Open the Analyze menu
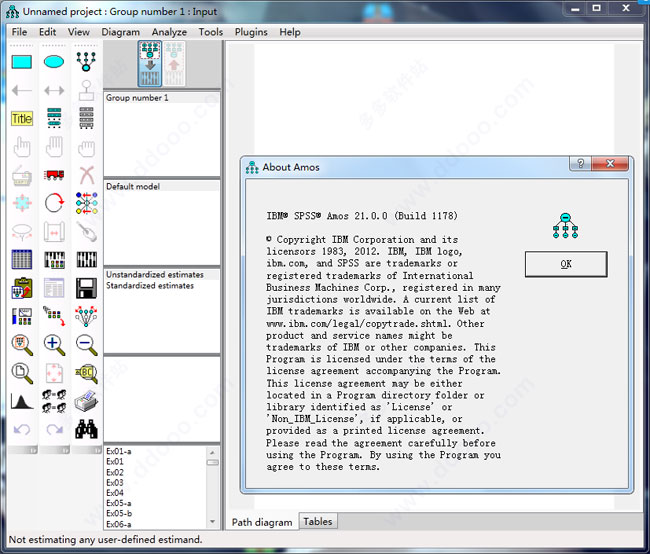 click(x=169, y=32)
